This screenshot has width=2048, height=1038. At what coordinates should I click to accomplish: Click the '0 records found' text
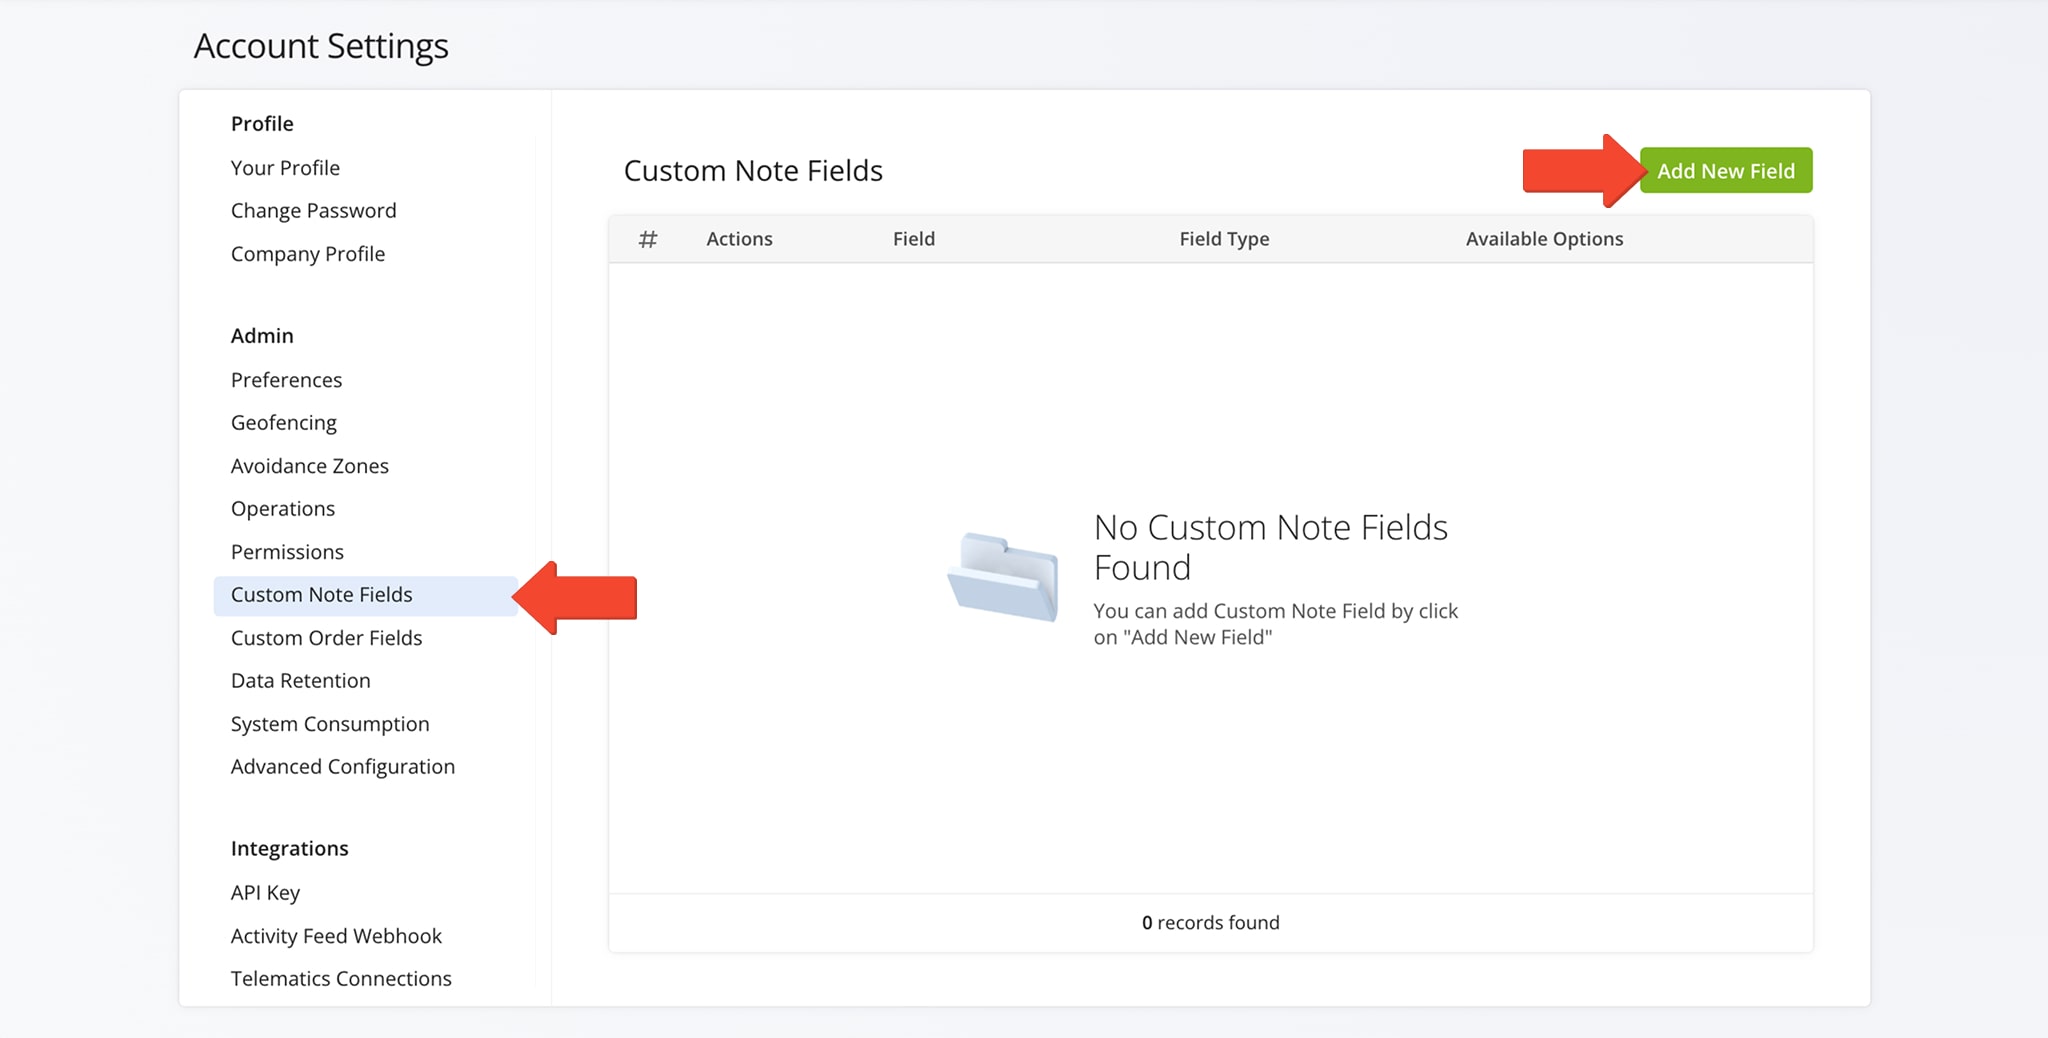click(1210, 923)
